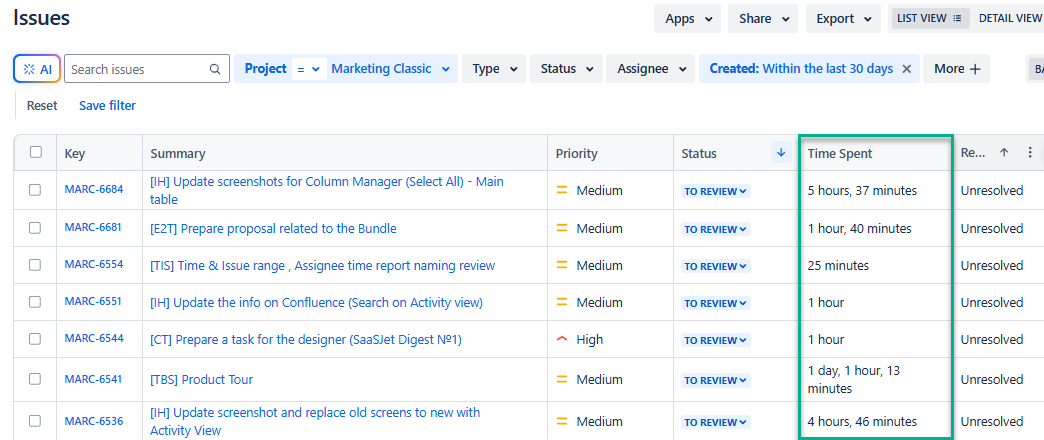Open TO REVIEW status dropdown for MARC-6681
The width and height of the screenshot is (1044, 440).
click(716, 229)
